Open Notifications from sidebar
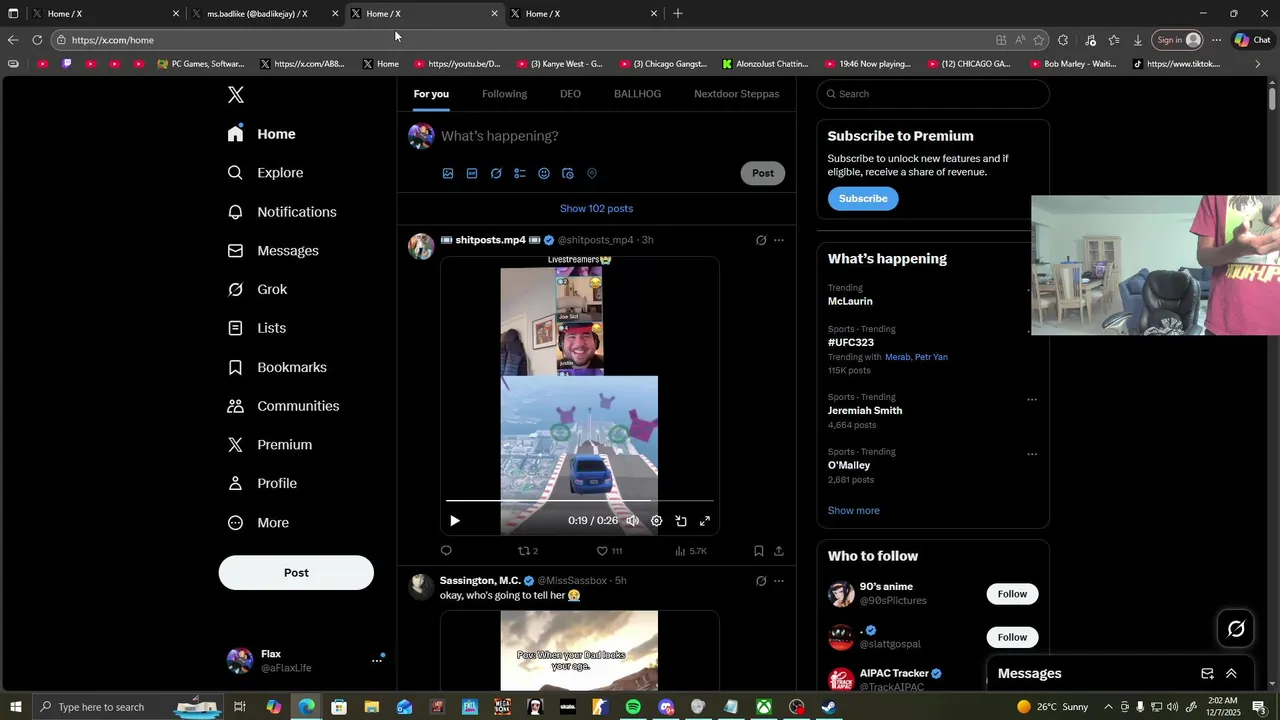The width and height of the screenshot is (1280, 720). pos(282,212)
